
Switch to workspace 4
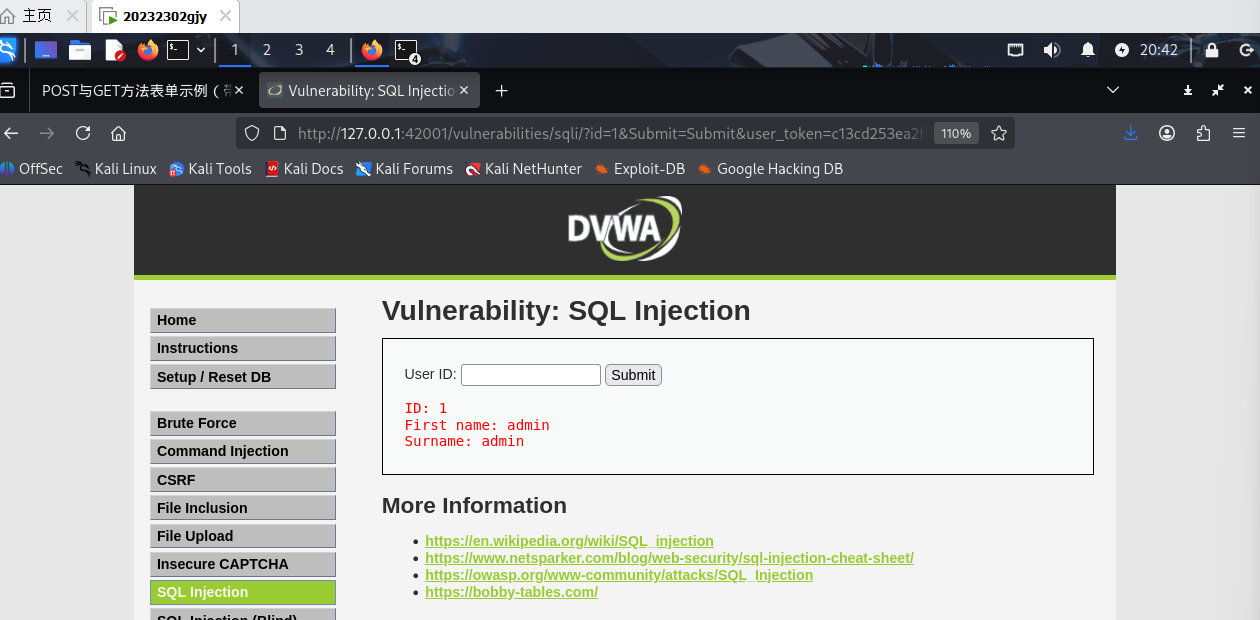tap(330, 50)
